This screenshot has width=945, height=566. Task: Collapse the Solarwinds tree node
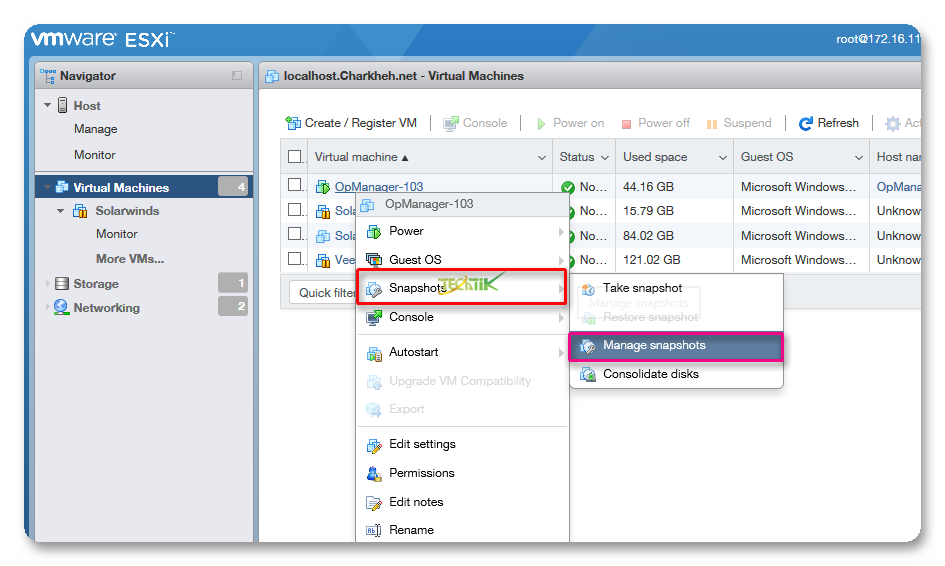[x=60, y=211]
